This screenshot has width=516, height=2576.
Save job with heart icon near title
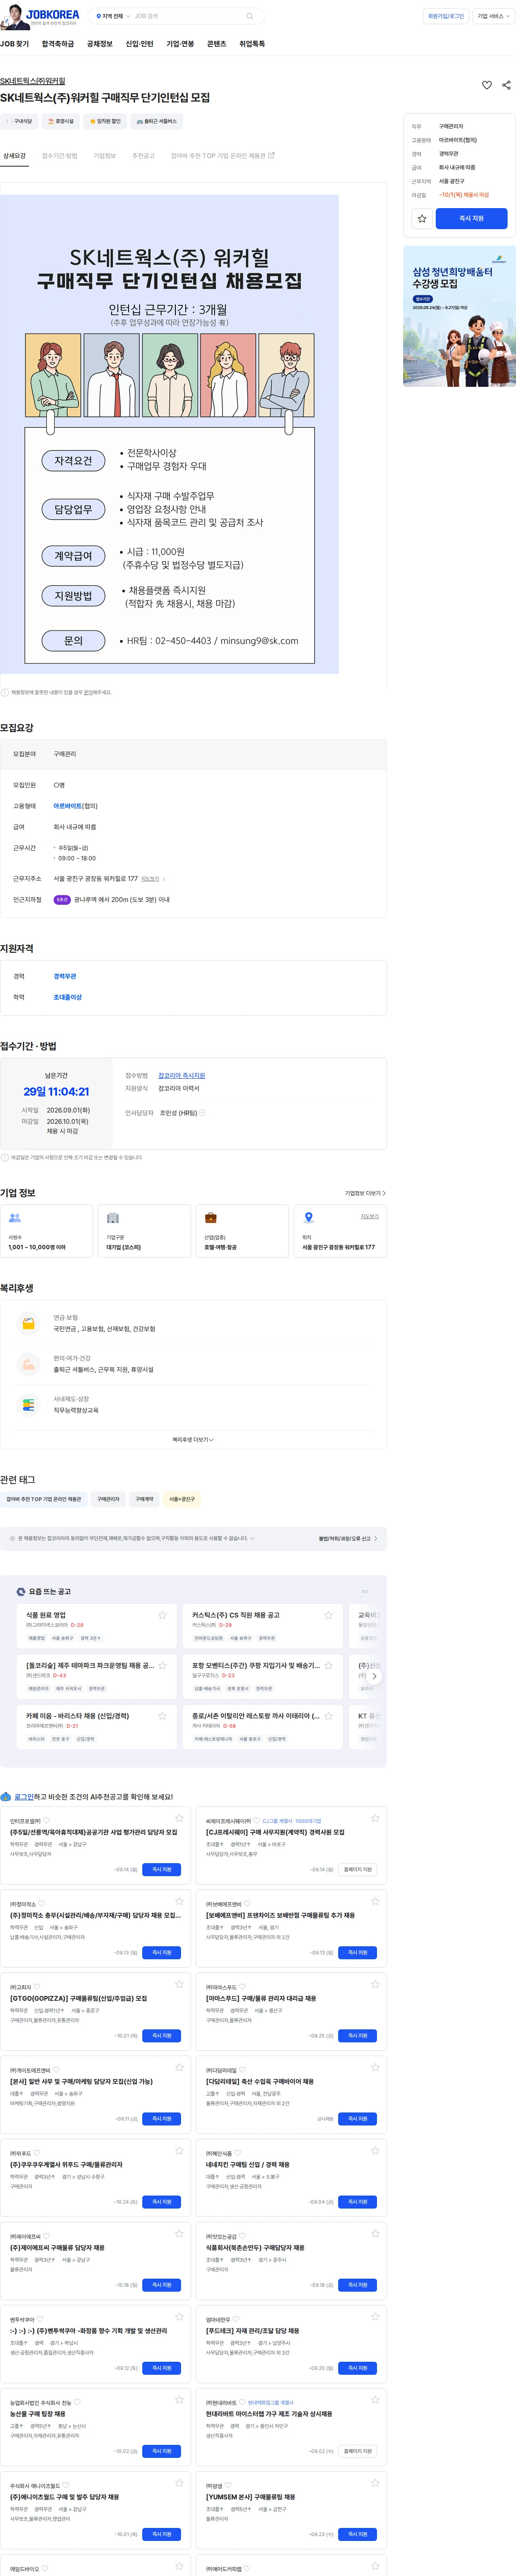pos(487,85)
